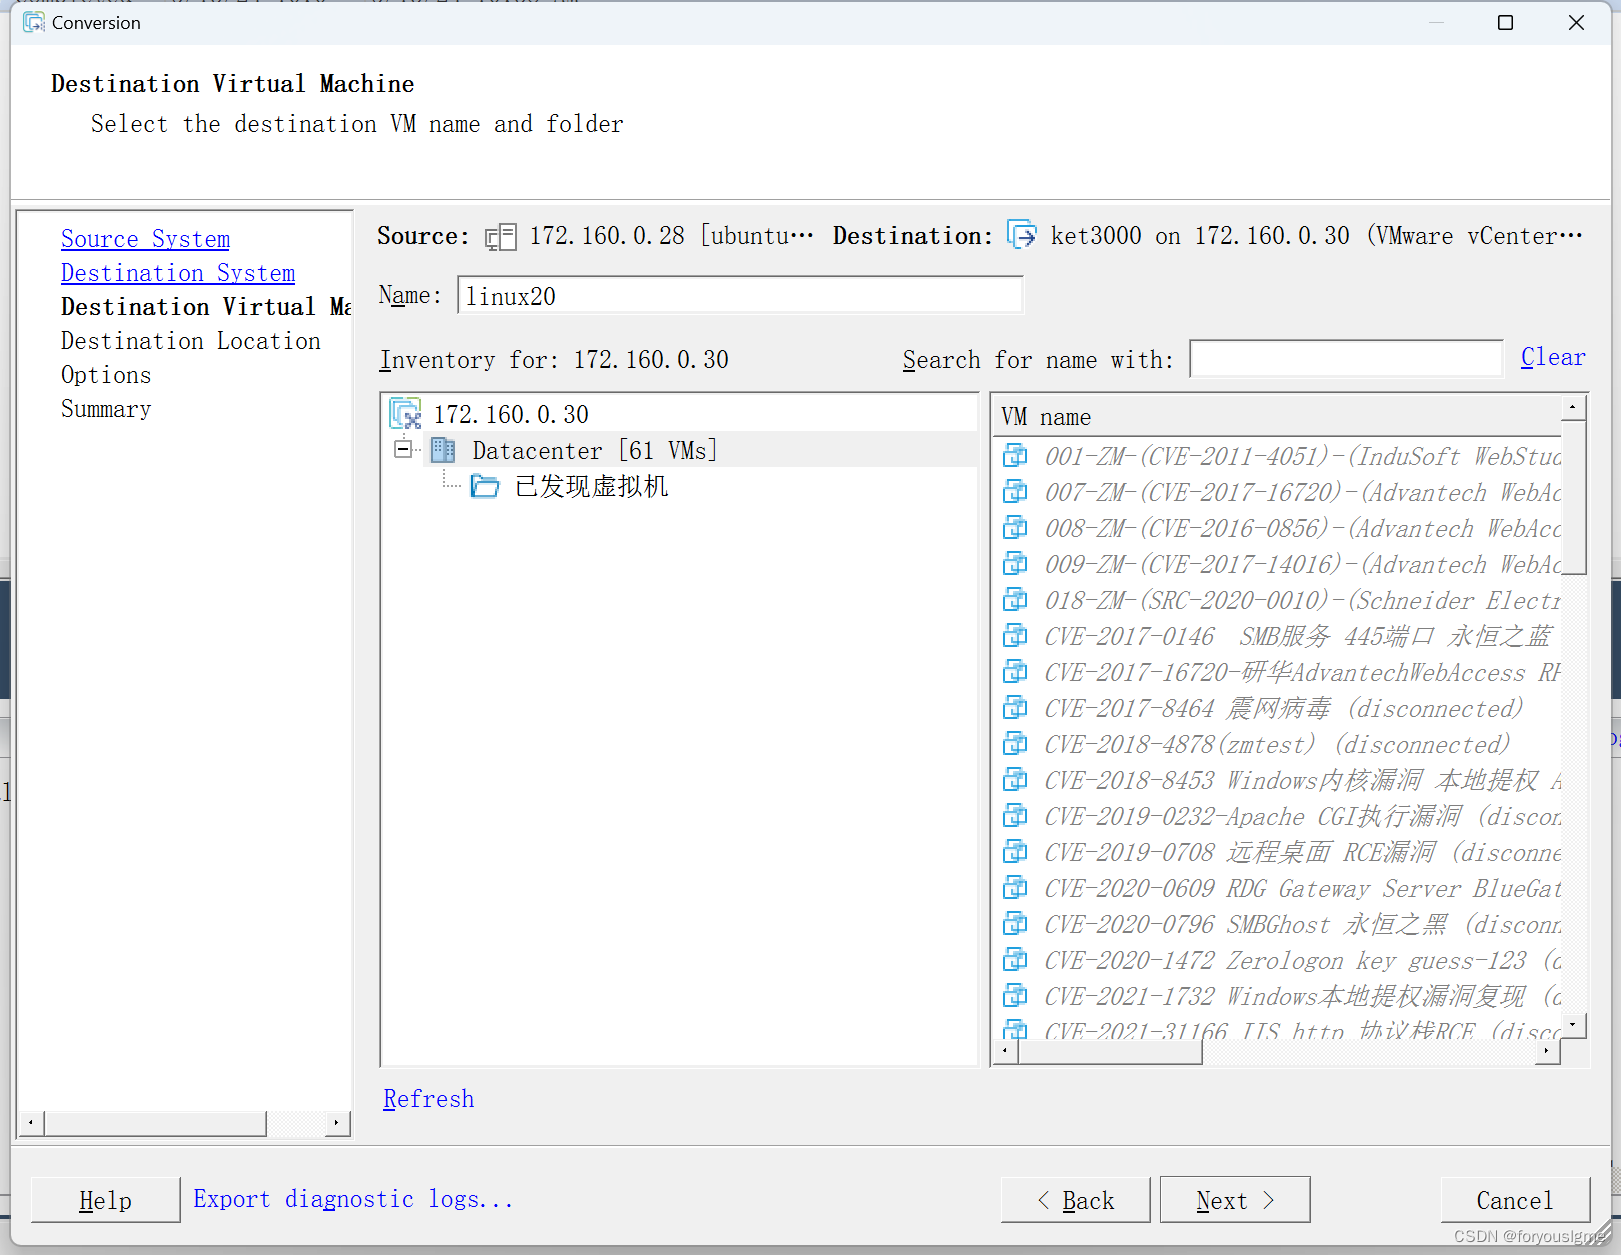The width and height of the screenshot is (1621, 1255).
Task: Click VM icon beside CVE-2019-0232-Apache entry
Action: click(x=1015, y=816)
